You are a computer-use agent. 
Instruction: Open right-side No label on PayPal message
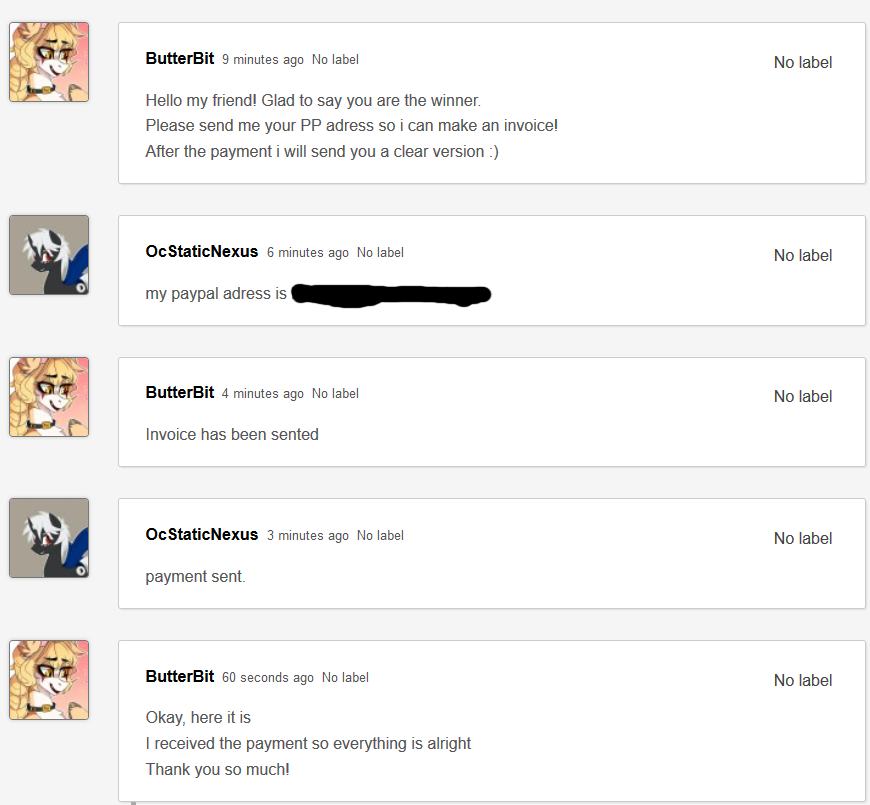(x=803, y=255)
